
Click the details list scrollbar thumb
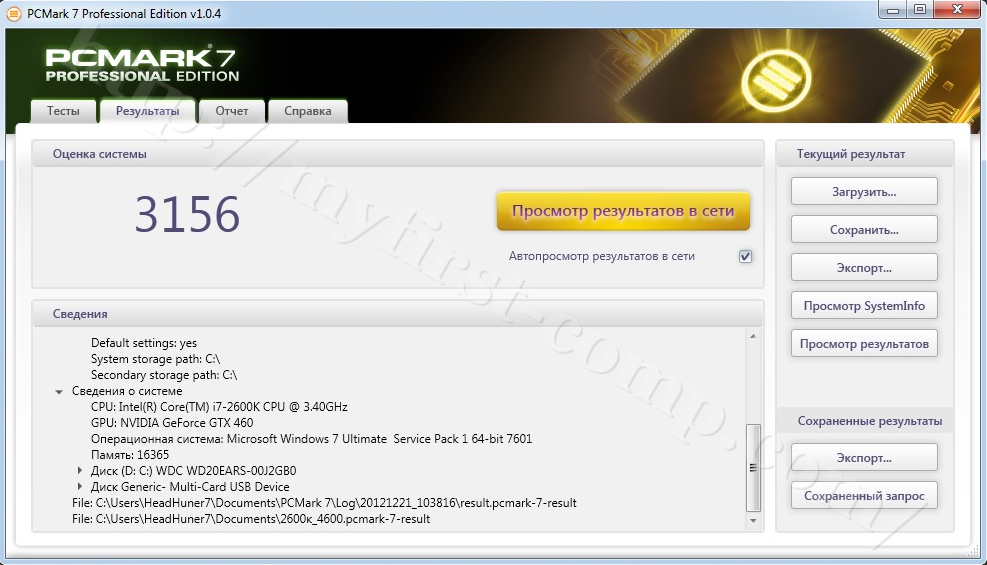(753, 467)
